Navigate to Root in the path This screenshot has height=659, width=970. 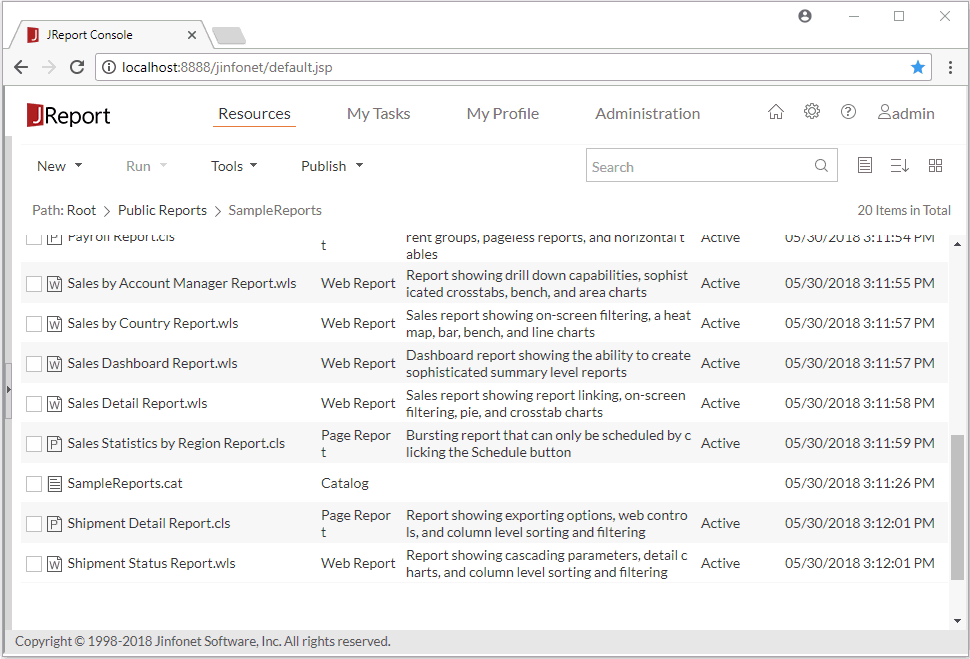tap(81, 210)
